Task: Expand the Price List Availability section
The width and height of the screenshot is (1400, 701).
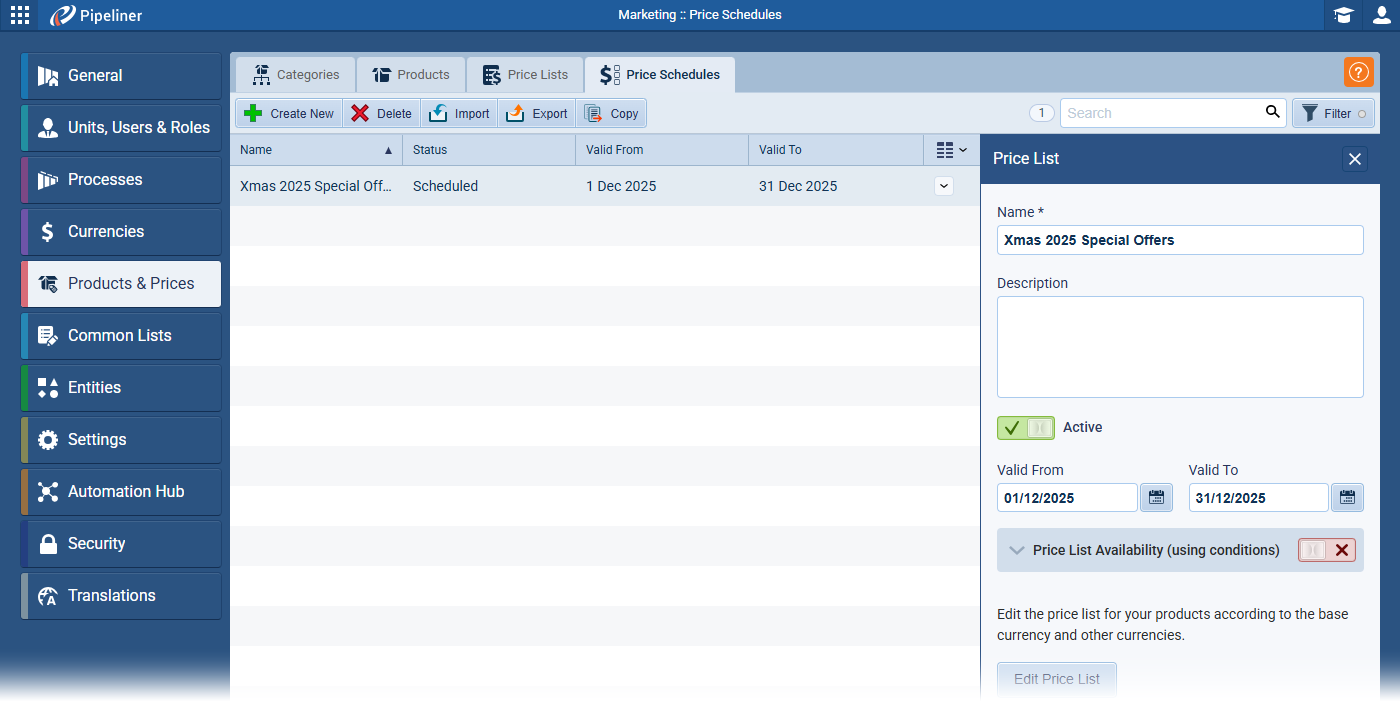Action: (1017, 550)
